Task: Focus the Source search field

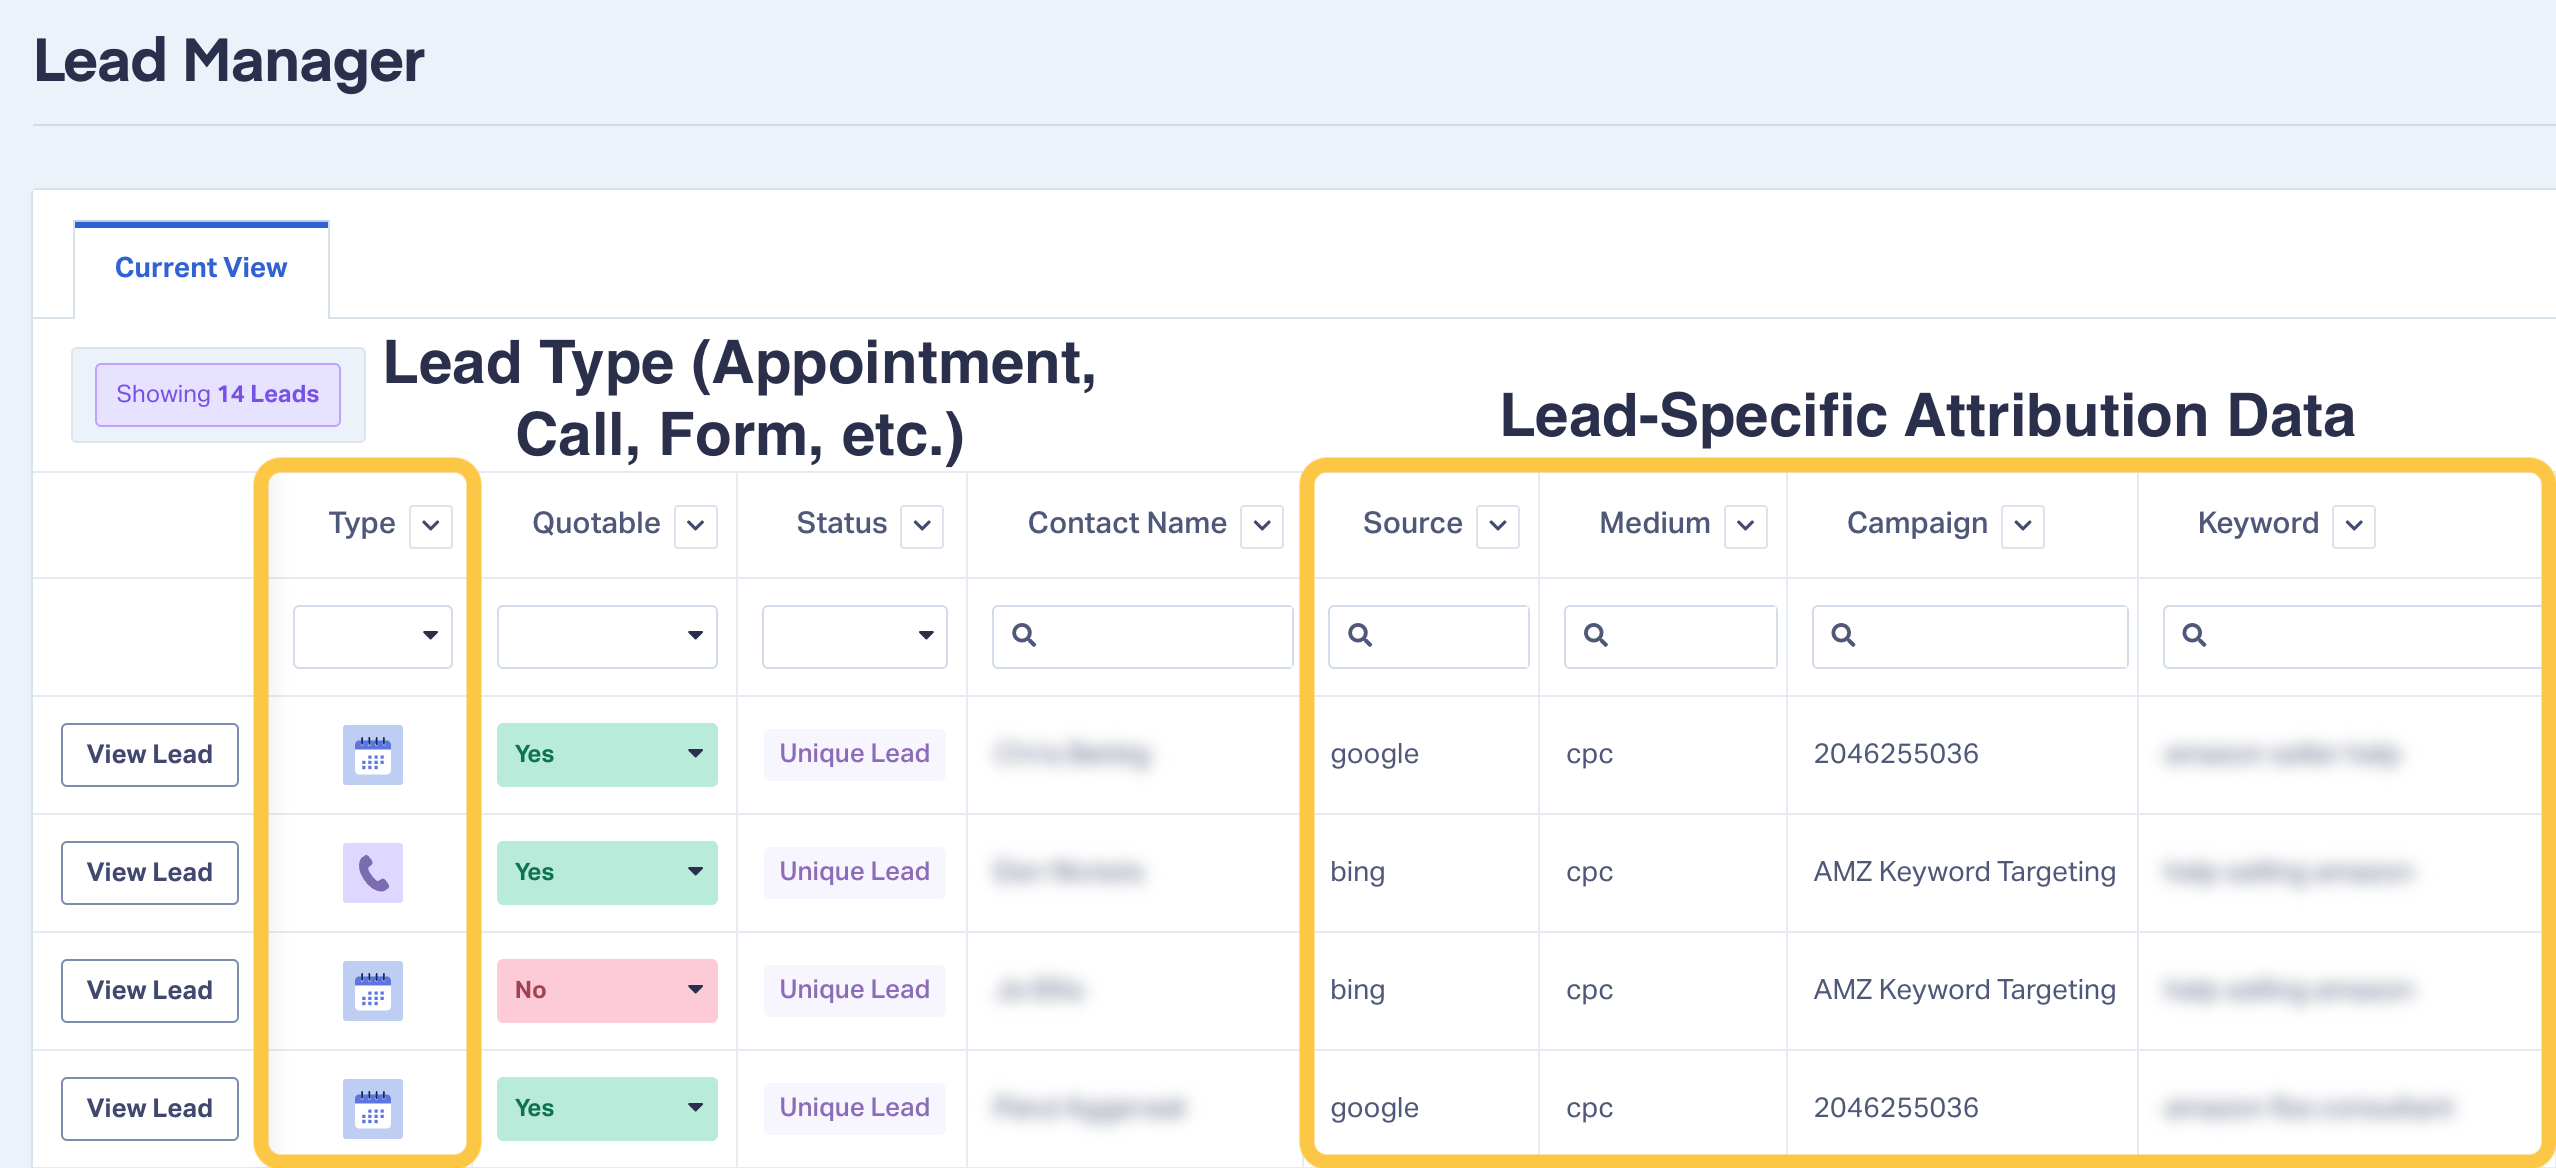Action: [1428, 636]
